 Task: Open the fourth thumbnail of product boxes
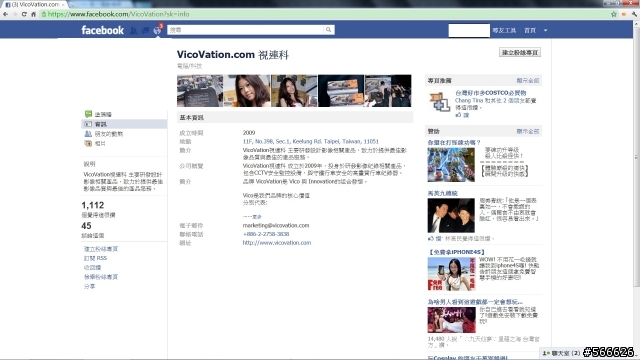tap(341, 91)
